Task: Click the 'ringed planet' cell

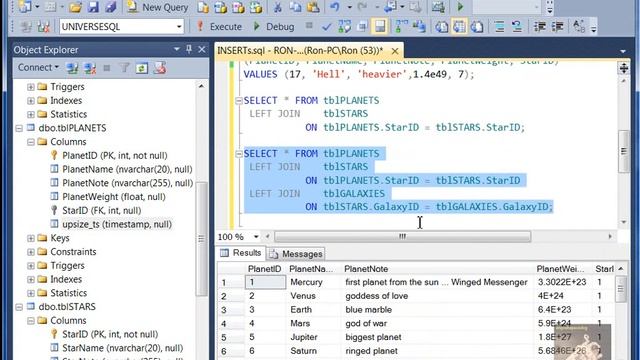Action: point(437,351)
